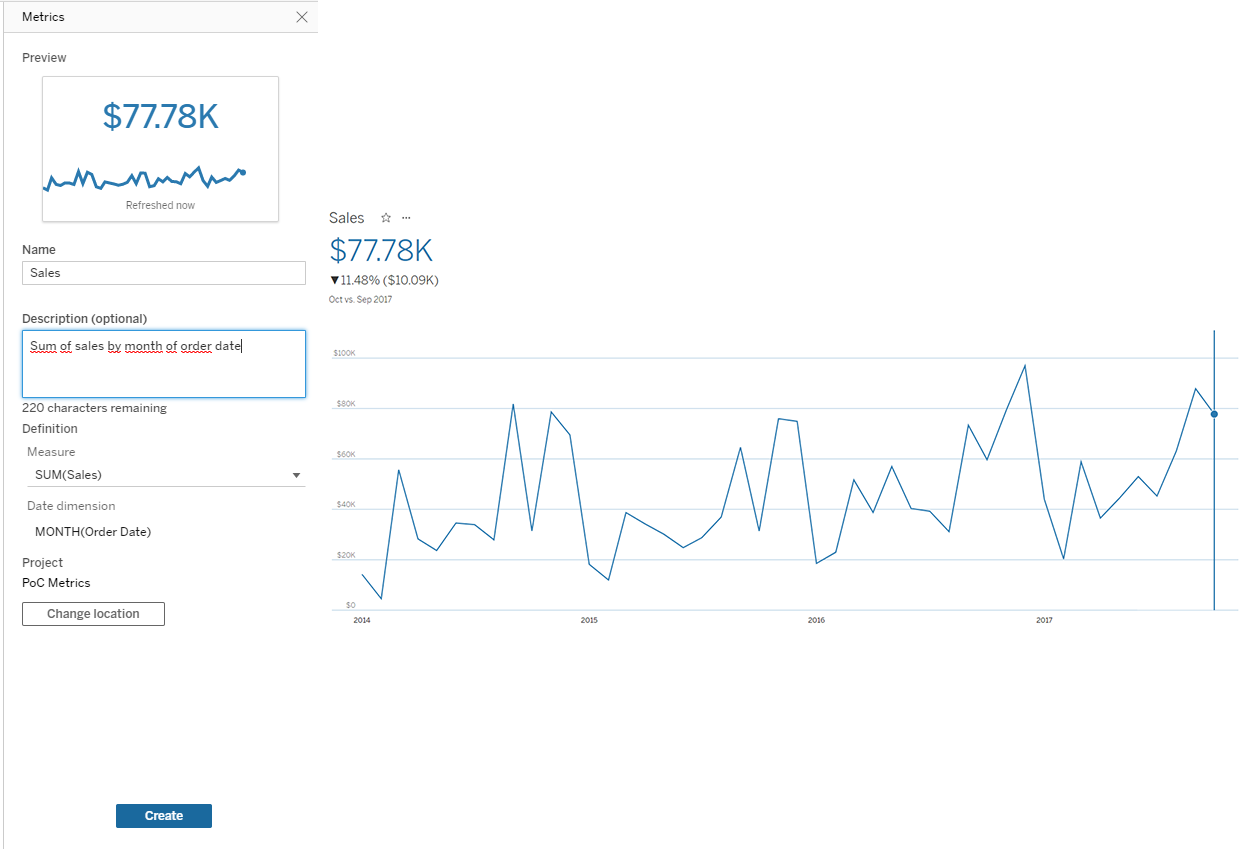Screen dimensions: 1242x849
Task: Click the current data point marker on chart
Action: tap(1214, 414)
